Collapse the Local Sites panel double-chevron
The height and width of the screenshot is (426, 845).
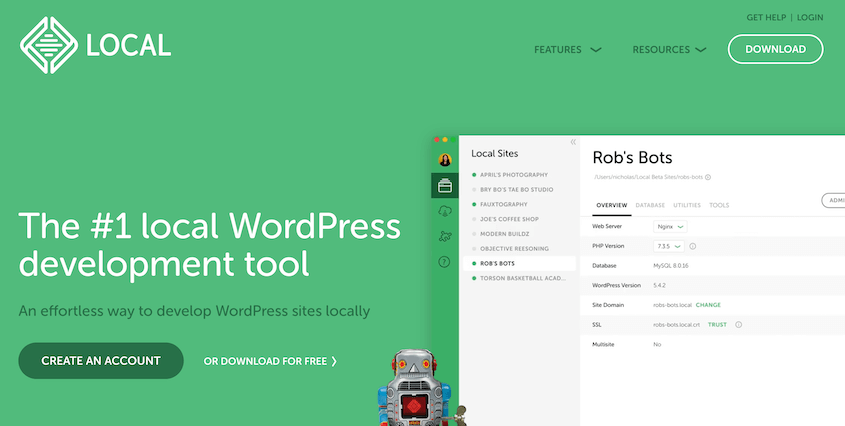(573, 142)
